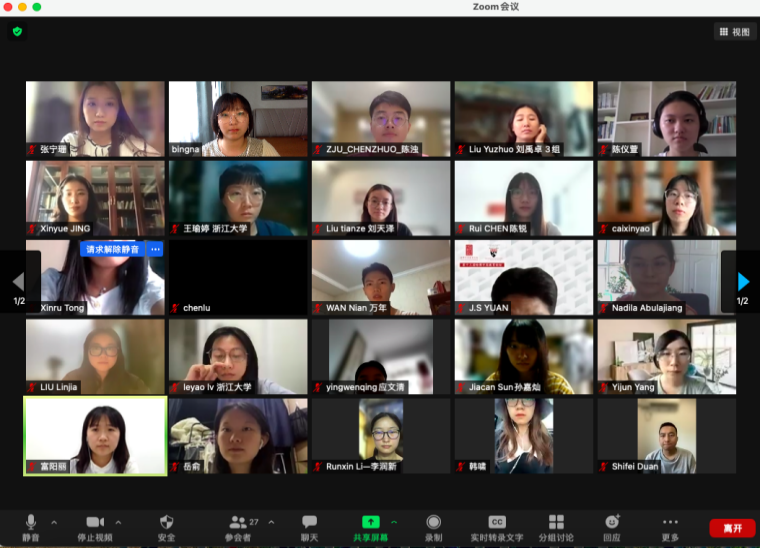Expand video options arrow beside camera
The height and width of the screenshot is (548, 760).
coord(118,522)
